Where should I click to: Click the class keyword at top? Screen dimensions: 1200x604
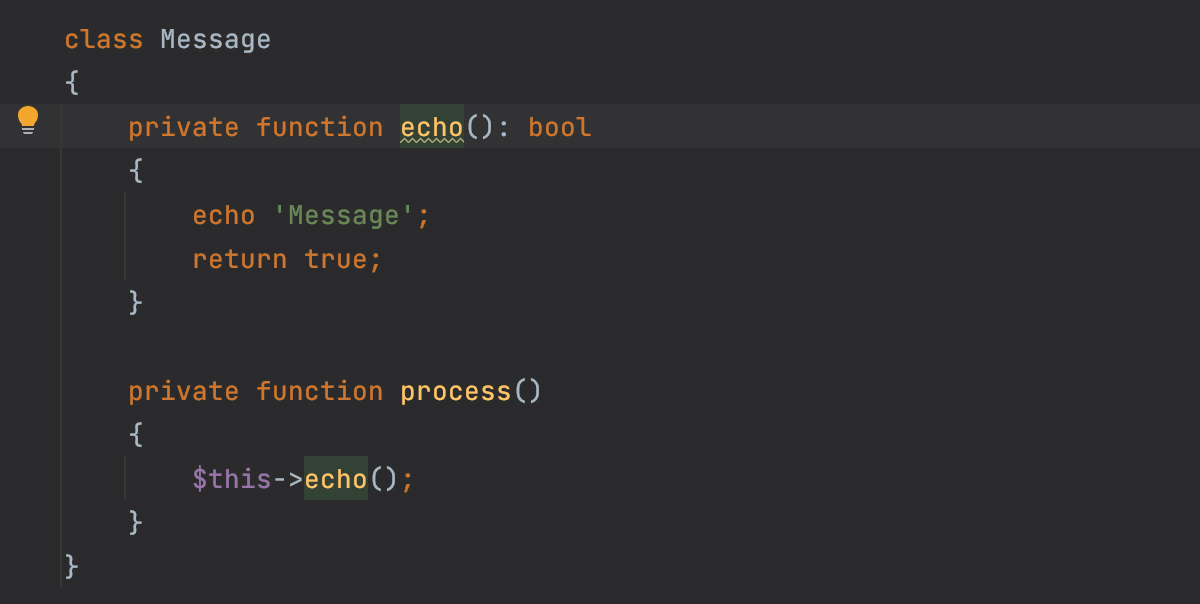[x=104, y=40]
